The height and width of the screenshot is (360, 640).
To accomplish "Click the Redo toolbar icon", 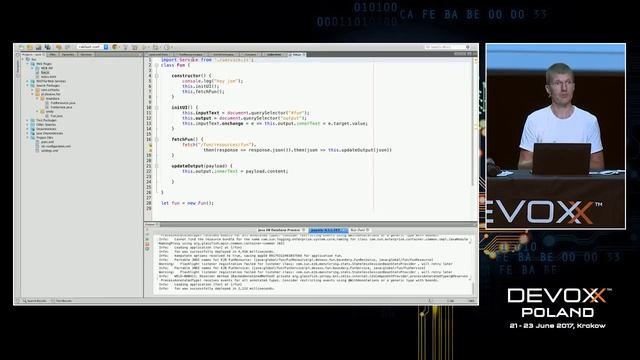I will coord(67,47).
